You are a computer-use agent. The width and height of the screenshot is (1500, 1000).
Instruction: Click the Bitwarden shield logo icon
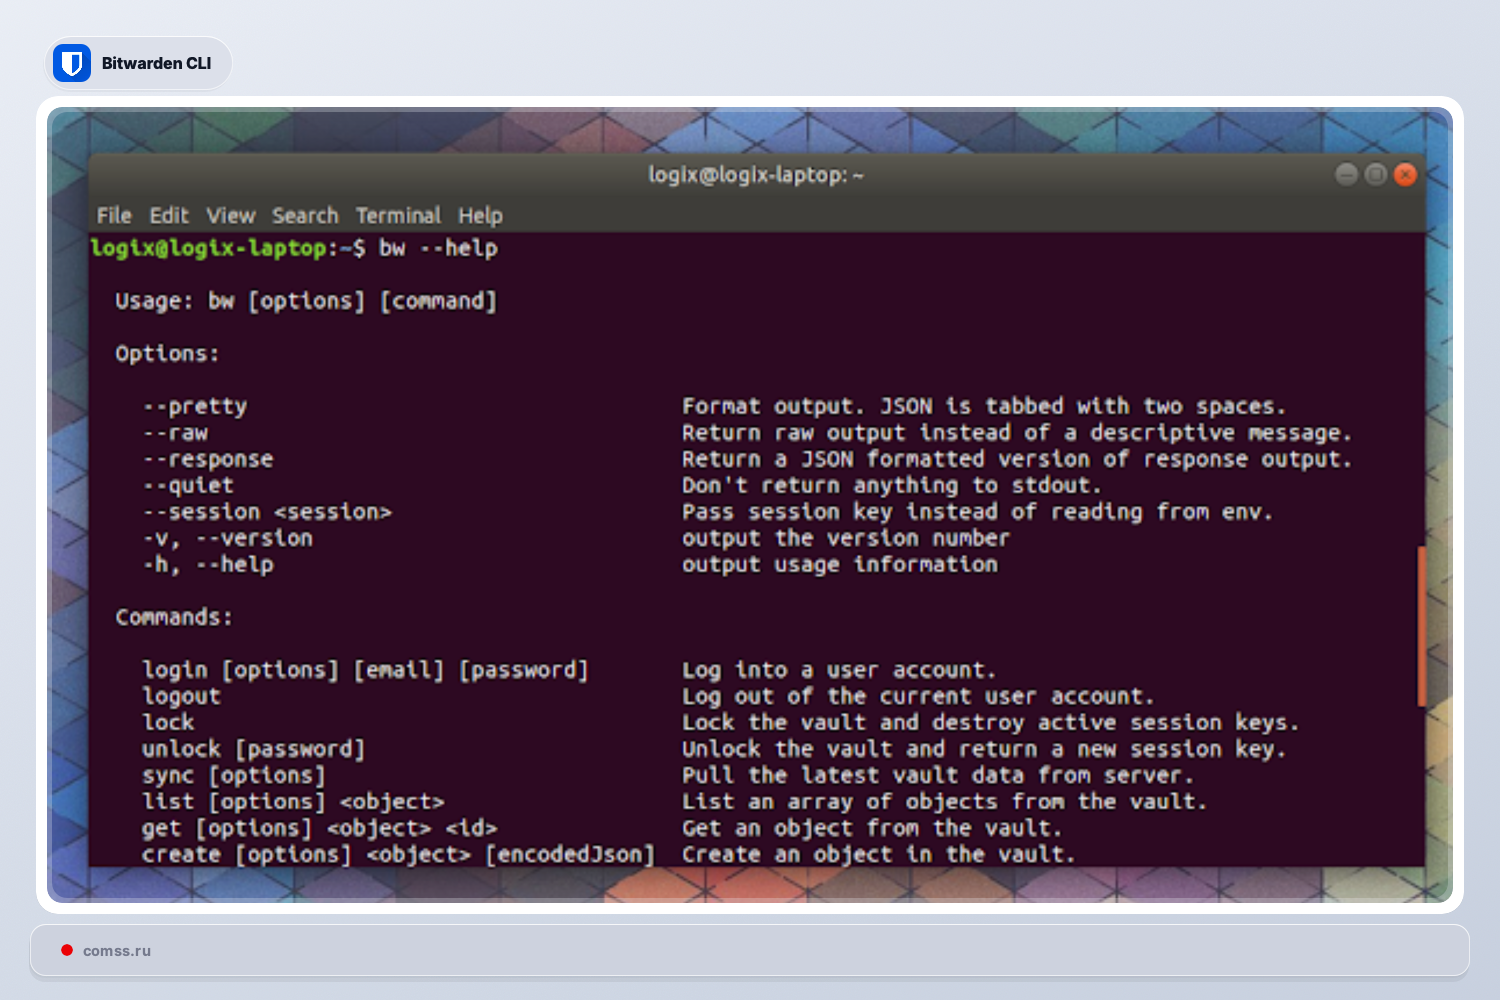[x=72, y=63]
